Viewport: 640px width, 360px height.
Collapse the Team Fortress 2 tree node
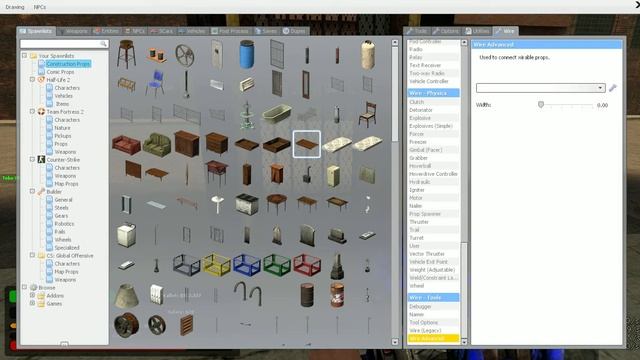point(32,111)
